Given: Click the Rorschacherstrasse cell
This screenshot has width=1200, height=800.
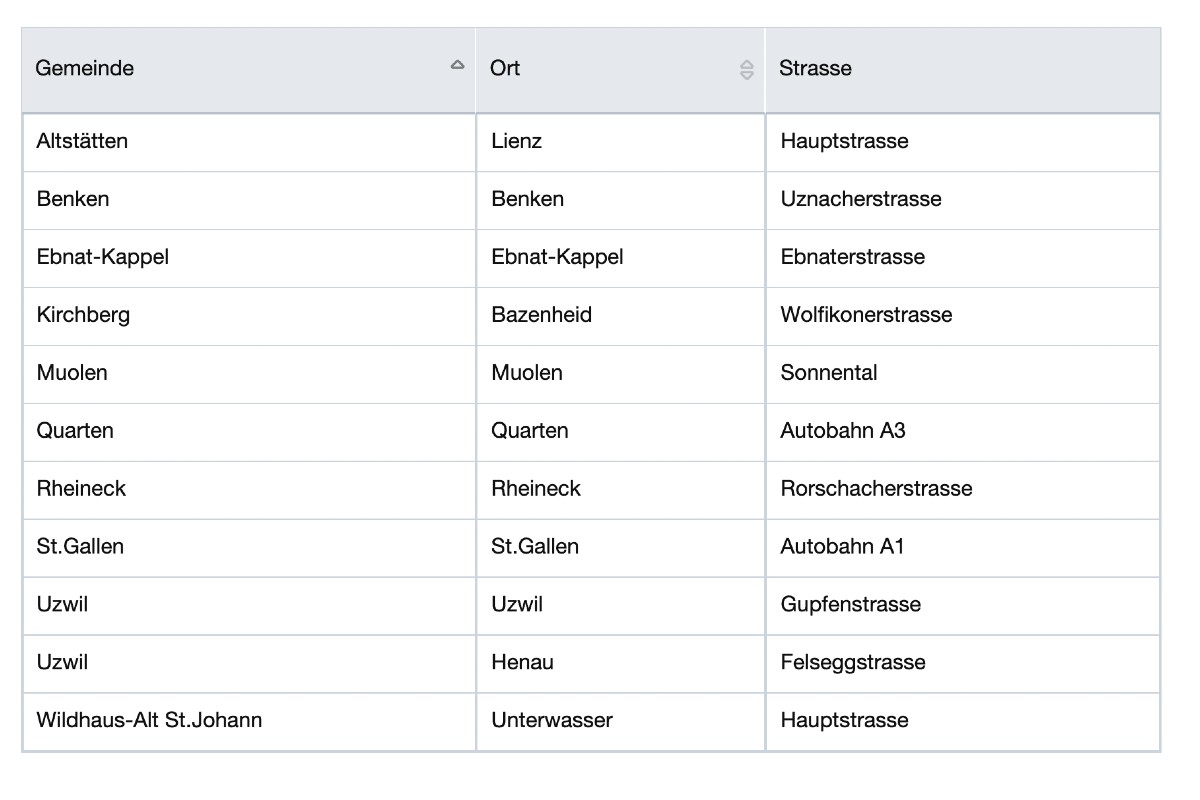Looking at the screenshot, I should (876, 489).
